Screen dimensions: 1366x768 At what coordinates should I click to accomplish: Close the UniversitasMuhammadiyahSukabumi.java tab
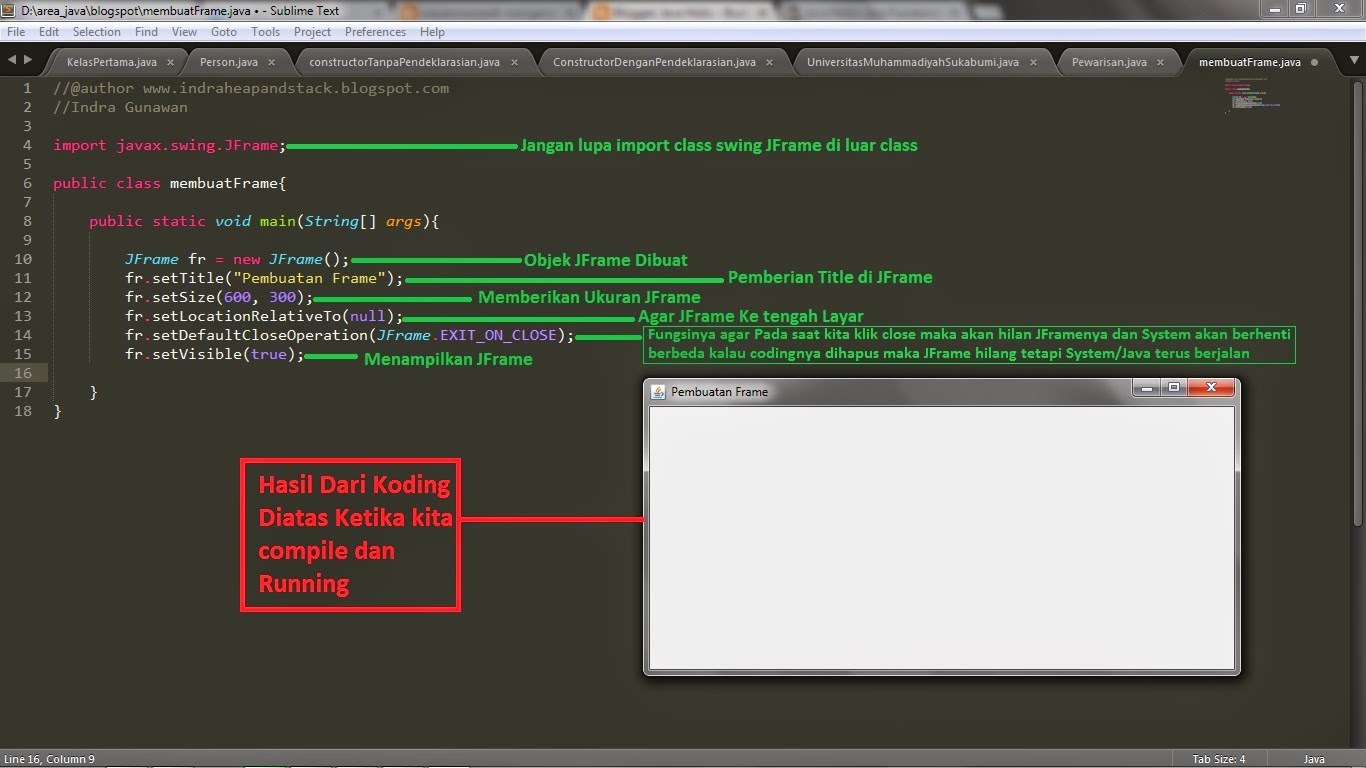click(x=1034, y=62)
